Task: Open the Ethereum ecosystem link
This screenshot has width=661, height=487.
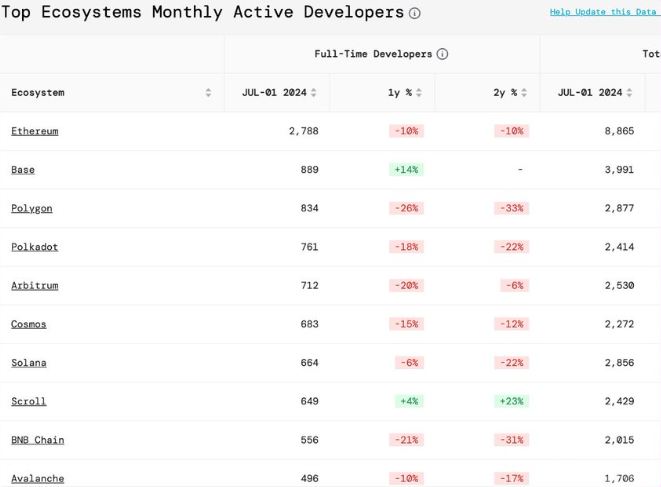Action: click(35, 131)
